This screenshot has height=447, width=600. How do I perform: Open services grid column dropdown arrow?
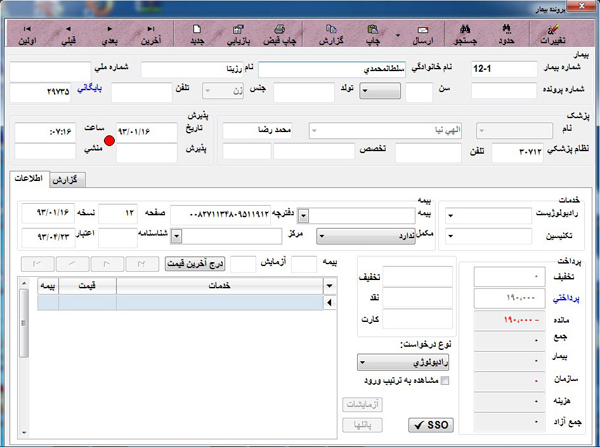(x=329, y=285)
